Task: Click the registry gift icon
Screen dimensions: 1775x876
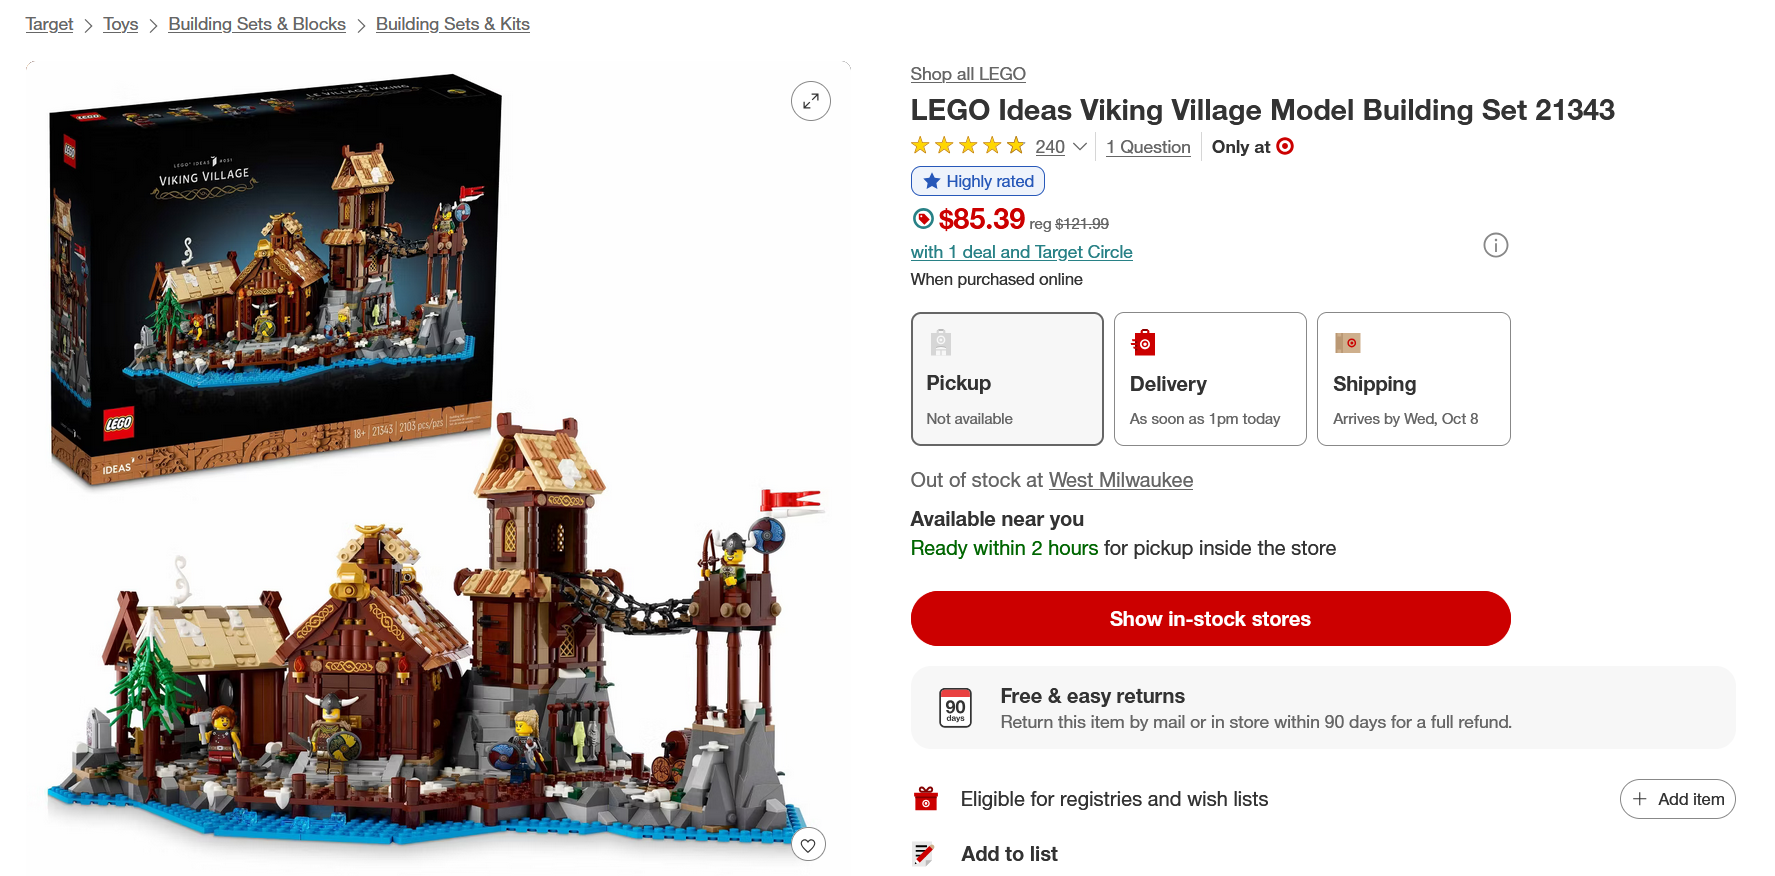Action: click(x=926, y=799)
